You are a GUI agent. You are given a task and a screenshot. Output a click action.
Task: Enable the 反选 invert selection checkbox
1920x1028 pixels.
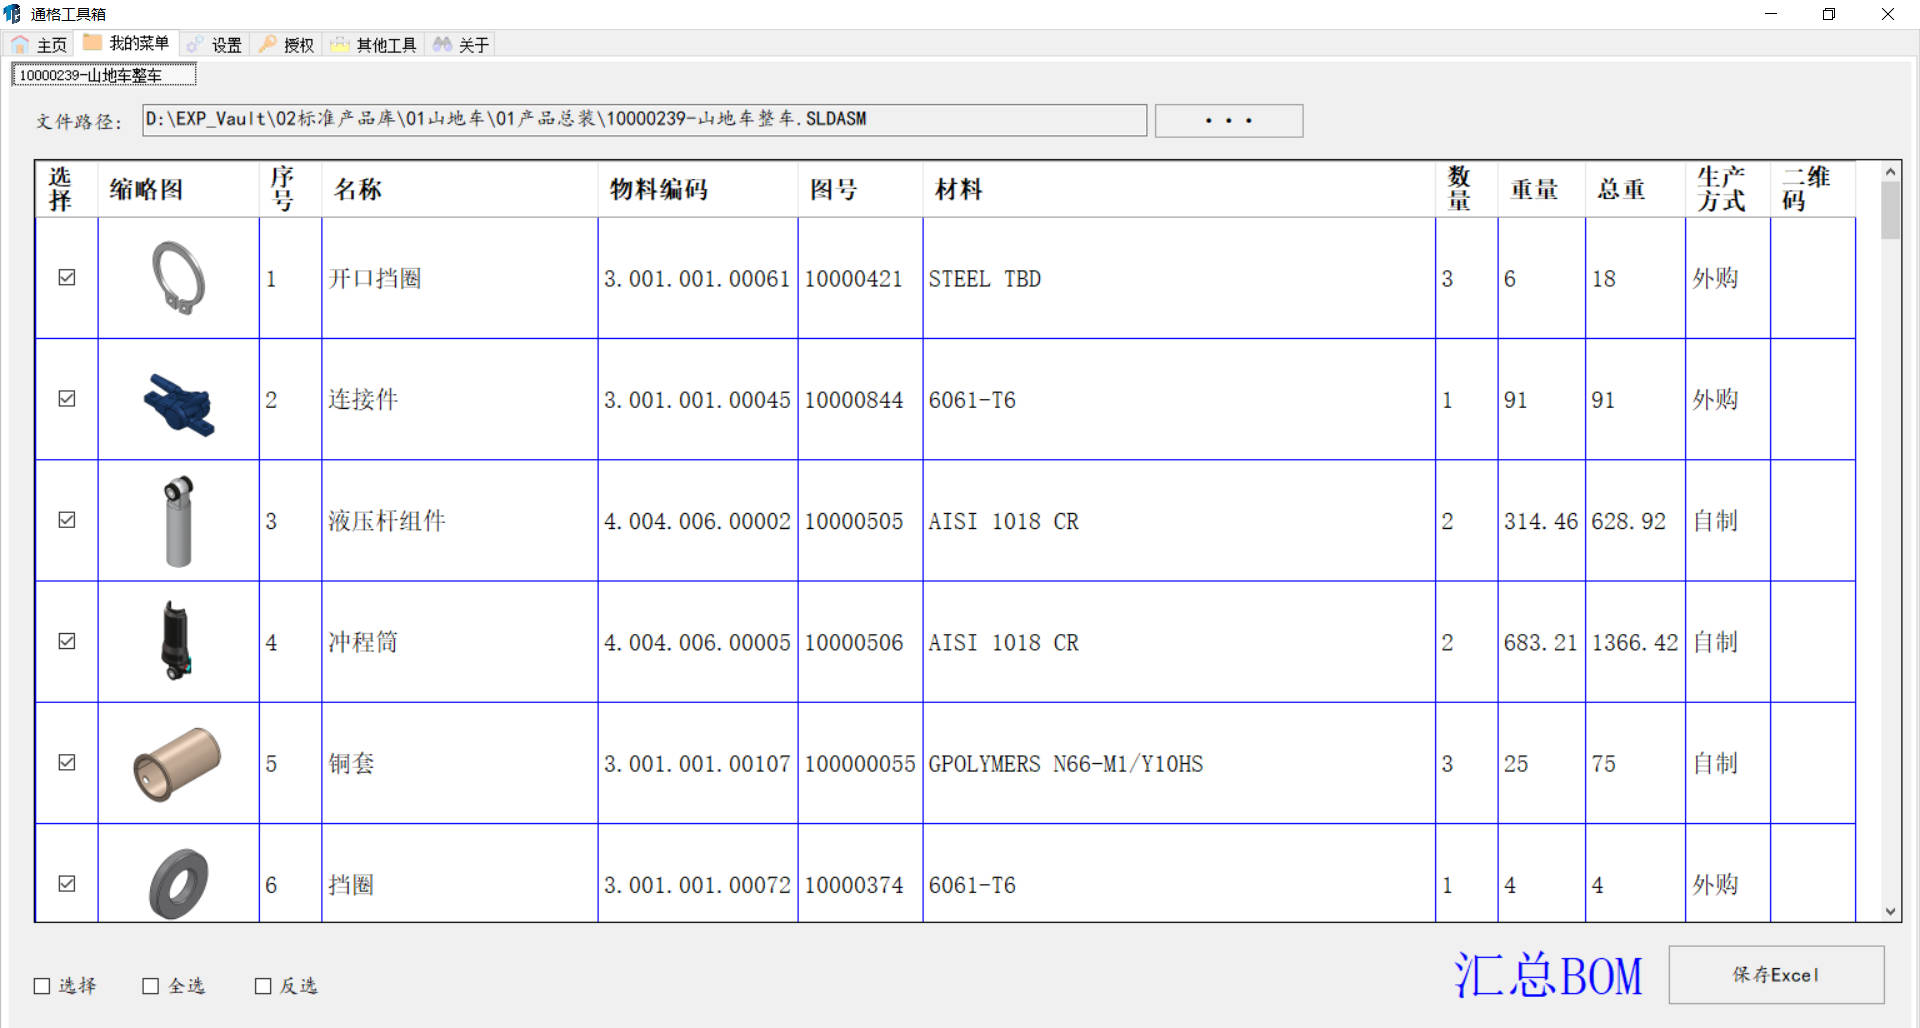263,986
